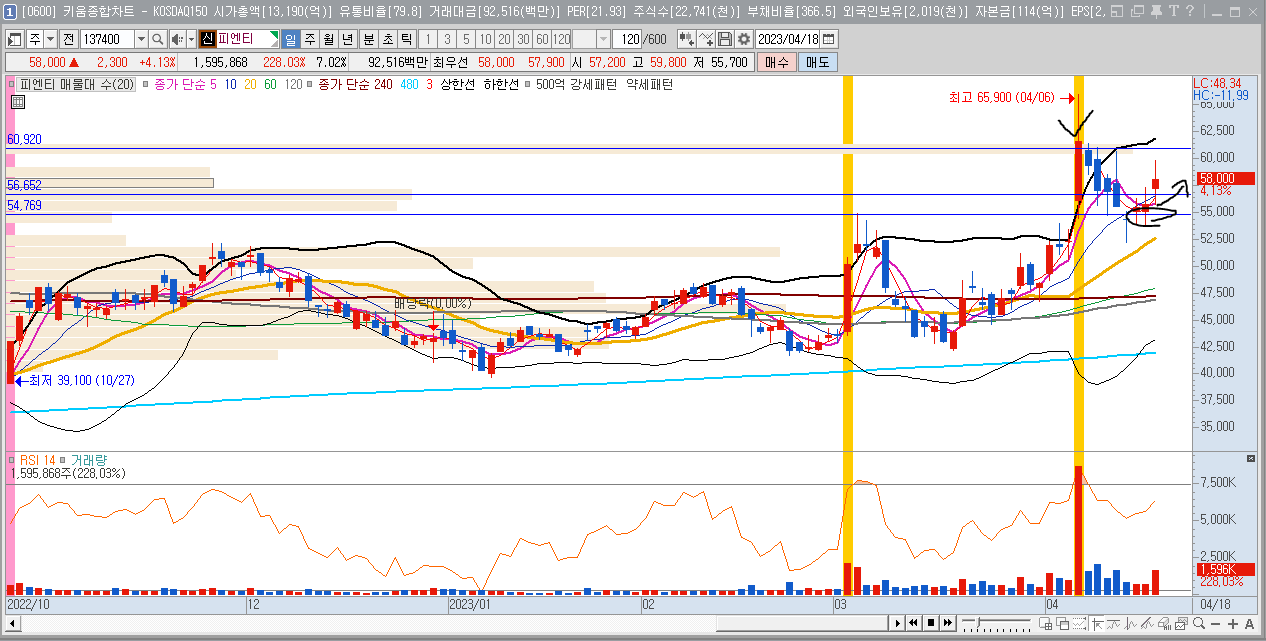The width and height of the screenshot is (1266, 641).
Task: Open the 주 dropdown arrow in toolbar
Action: (51, 39)
